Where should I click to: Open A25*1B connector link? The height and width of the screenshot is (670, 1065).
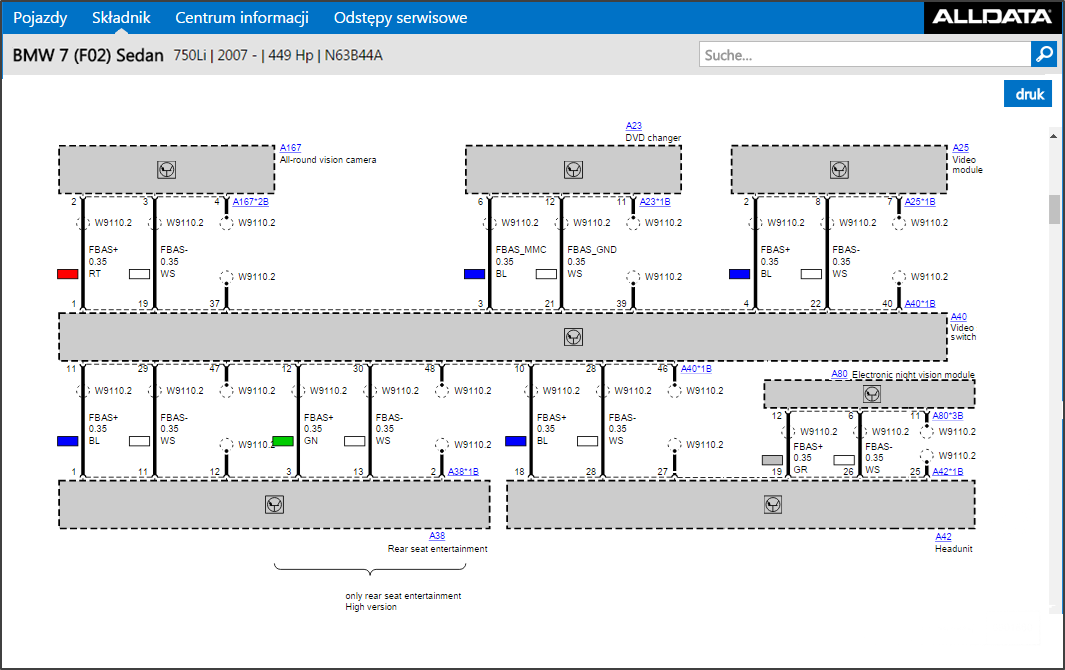tap(920, 202)
